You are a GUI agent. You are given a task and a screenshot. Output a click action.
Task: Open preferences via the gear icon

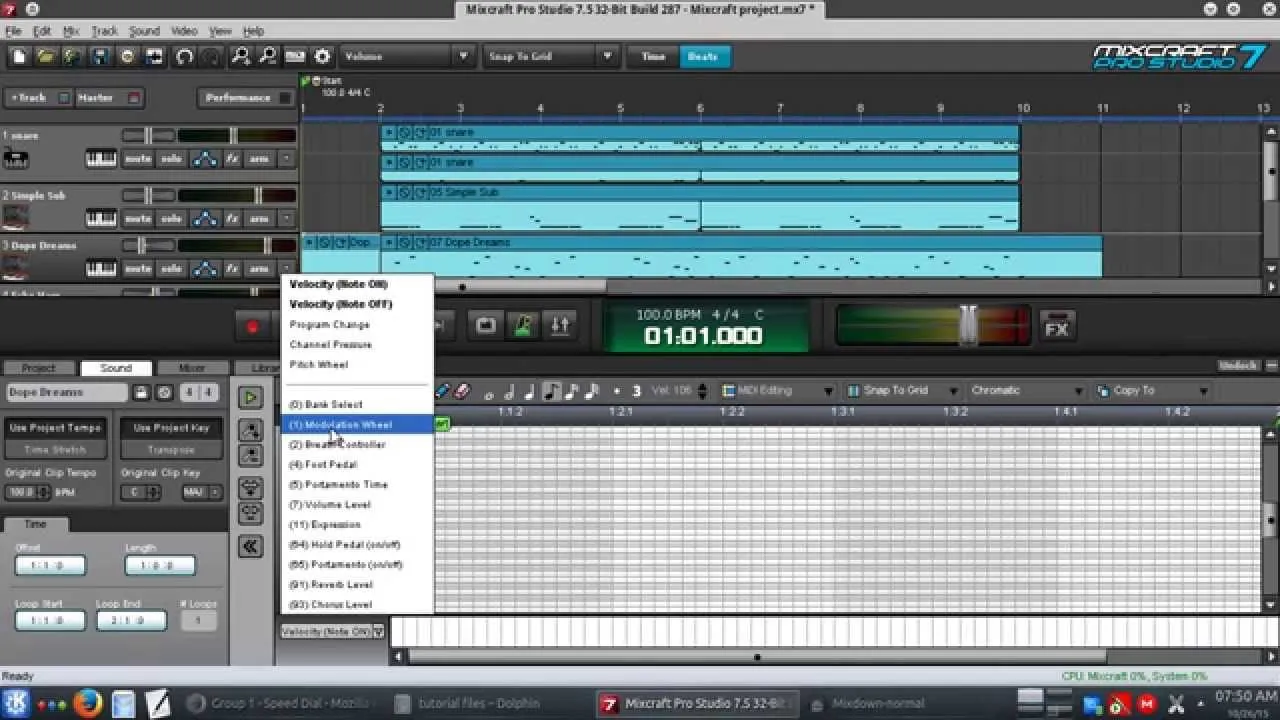(322, 57)
